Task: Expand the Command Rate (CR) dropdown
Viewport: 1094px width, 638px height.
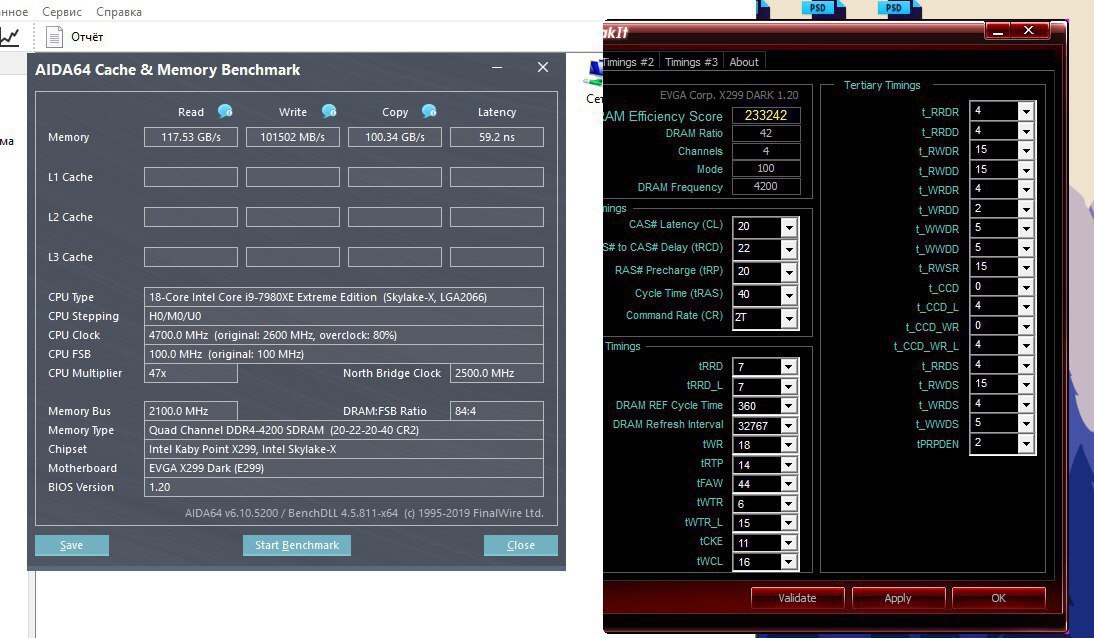Action: [x=788, y=318]
